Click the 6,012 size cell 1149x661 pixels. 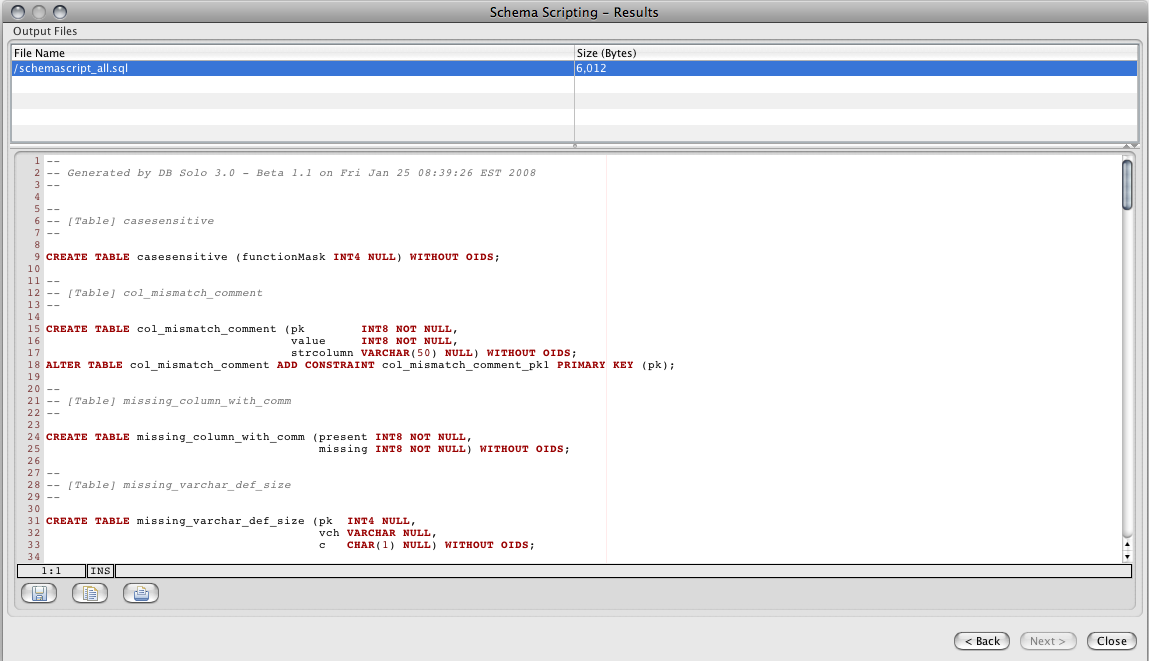point(856,68)
